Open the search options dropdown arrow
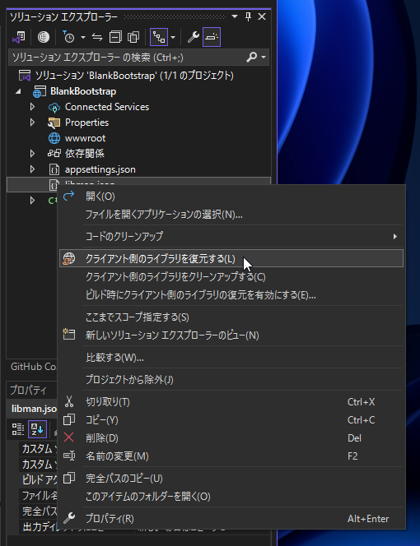 coord(264,57)
